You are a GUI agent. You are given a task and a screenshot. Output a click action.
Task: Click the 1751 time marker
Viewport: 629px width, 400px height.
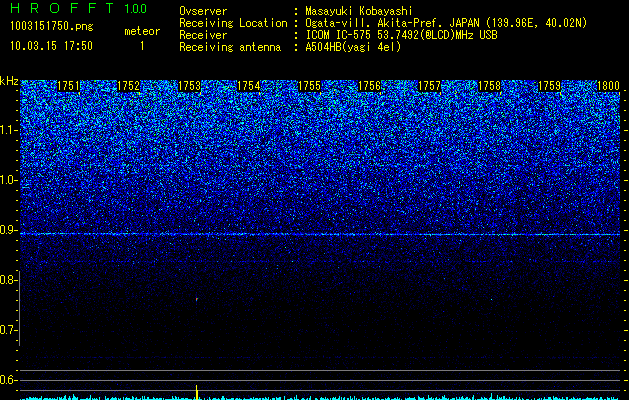pos(69,86)
